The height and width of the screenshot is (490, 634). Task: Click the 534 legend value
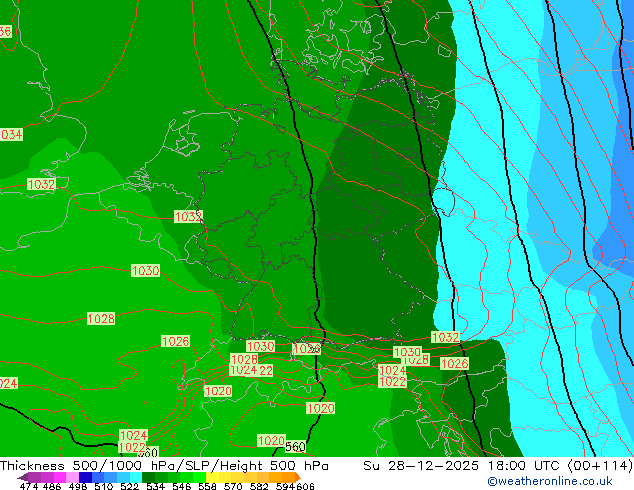point(155,486)
